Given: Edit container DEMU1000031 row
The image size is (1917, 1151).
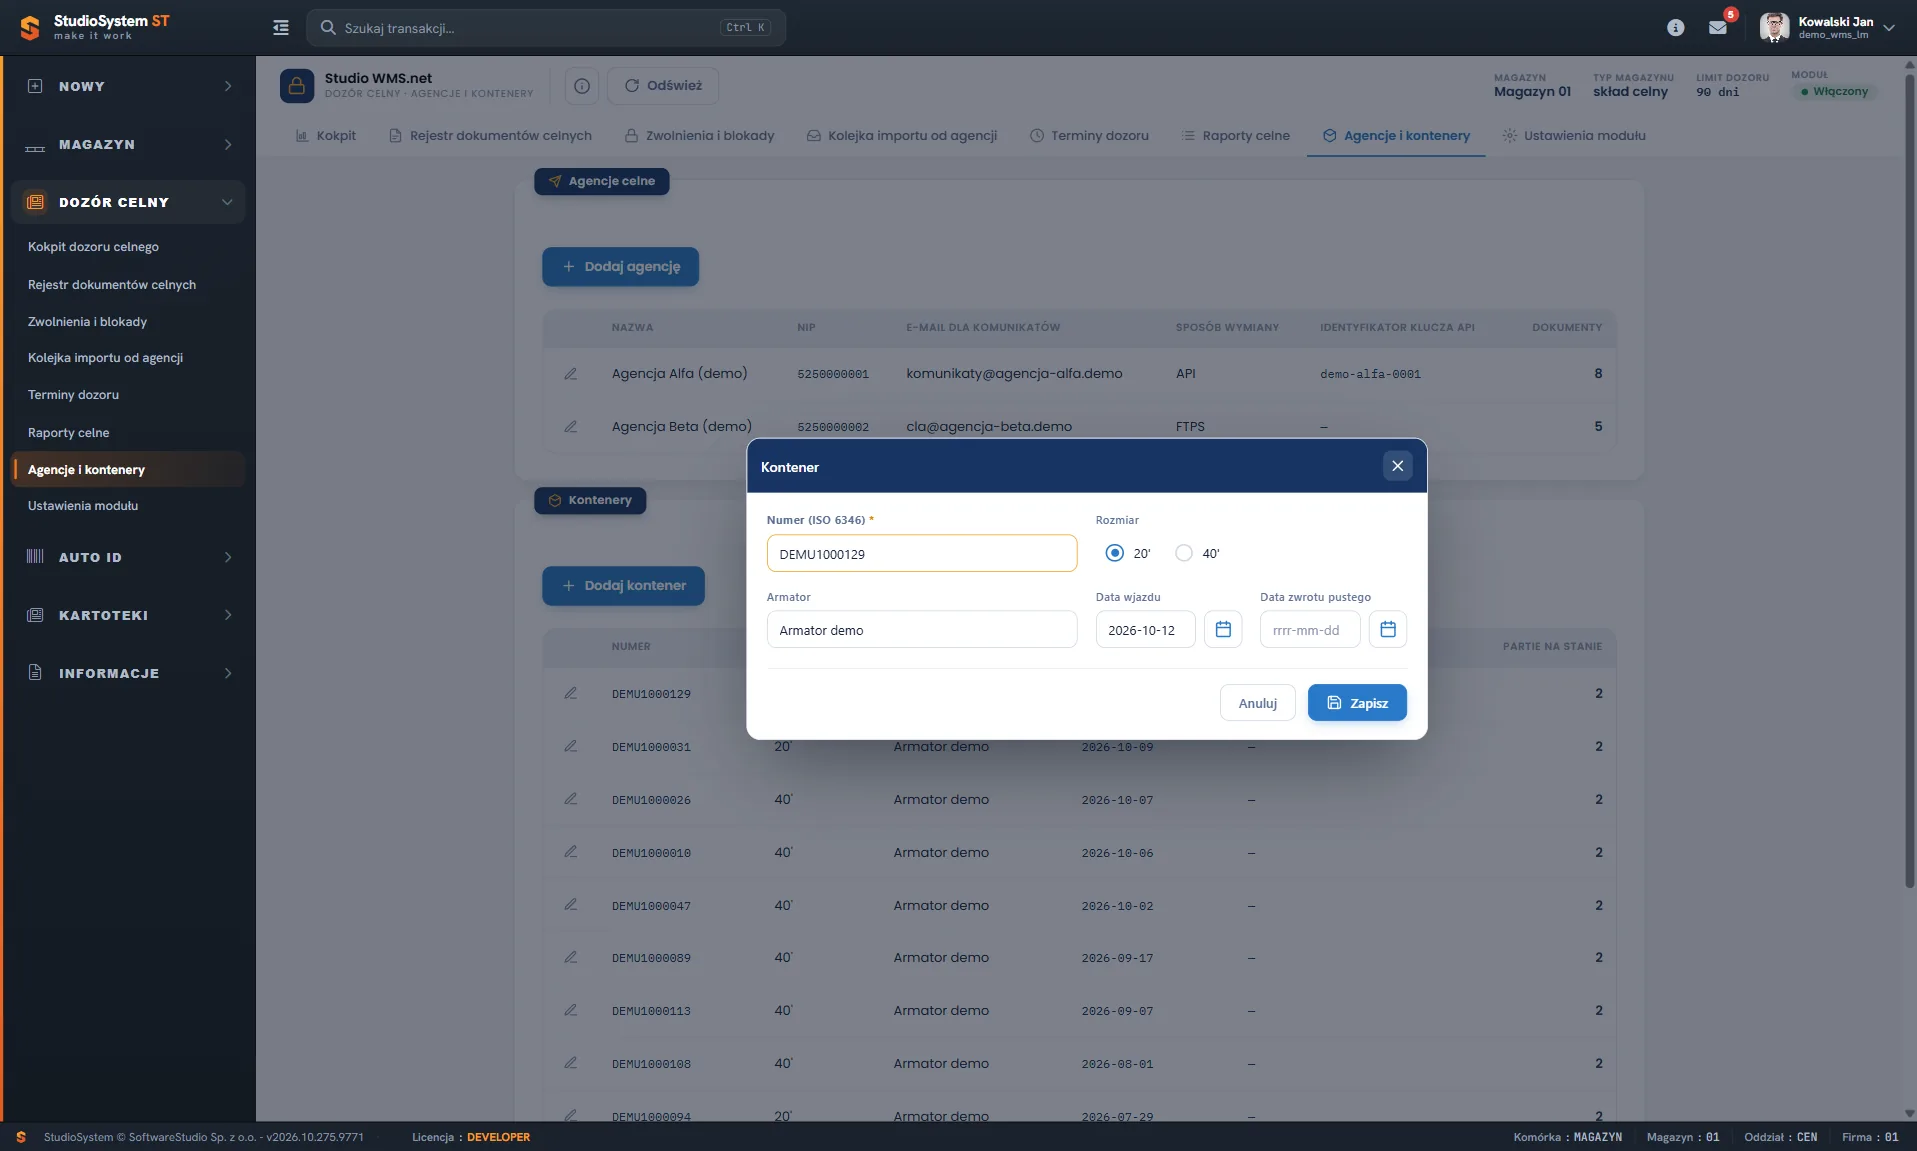Looking at the screenshot, I should [570, 746].
